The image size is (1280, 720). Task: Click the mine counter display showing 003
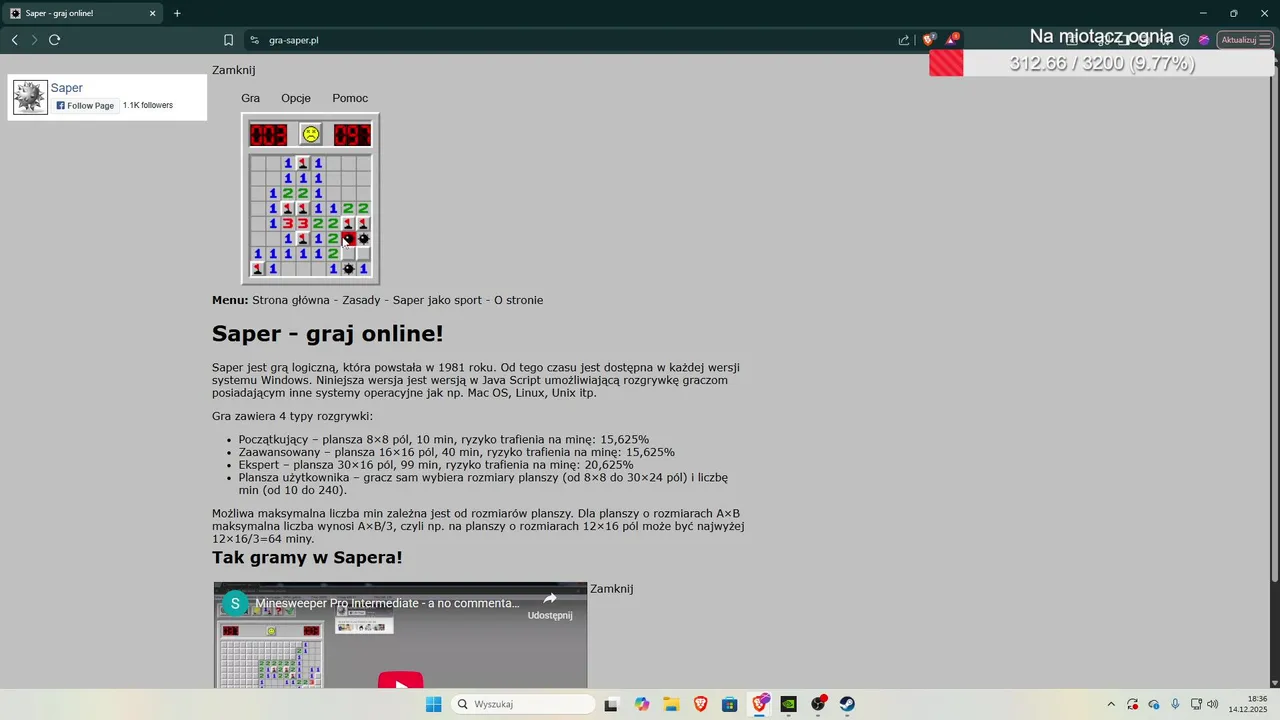pos(268,134)
